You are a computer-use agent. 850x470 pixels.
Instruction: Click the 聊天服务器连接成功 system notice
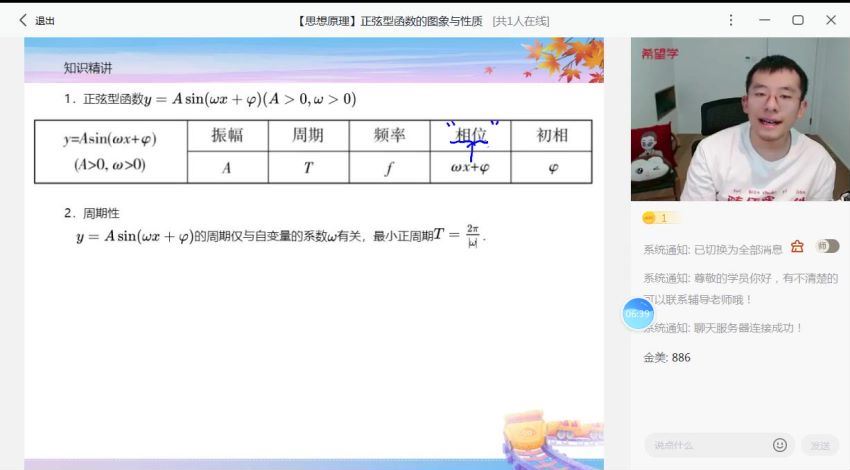pos(723,328)
